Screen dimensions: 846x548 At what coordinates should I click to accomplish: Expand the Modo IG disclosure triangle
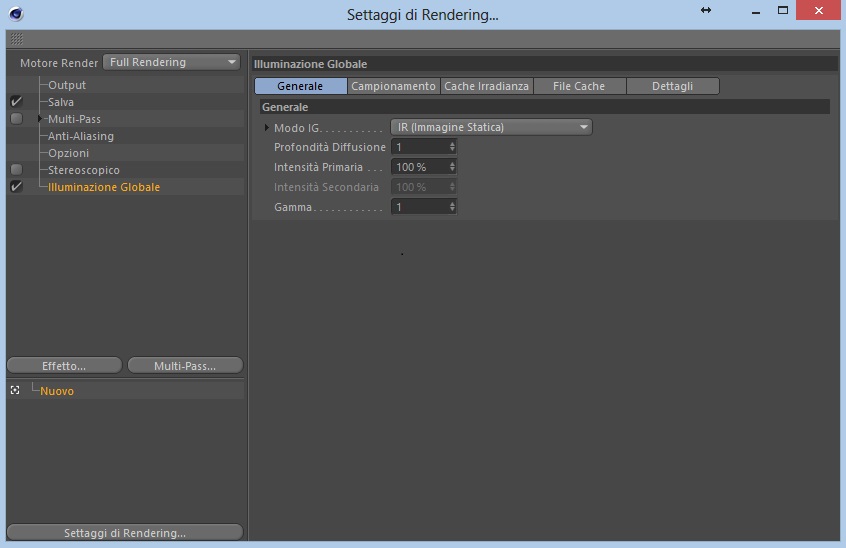click(x=267, y=128)
